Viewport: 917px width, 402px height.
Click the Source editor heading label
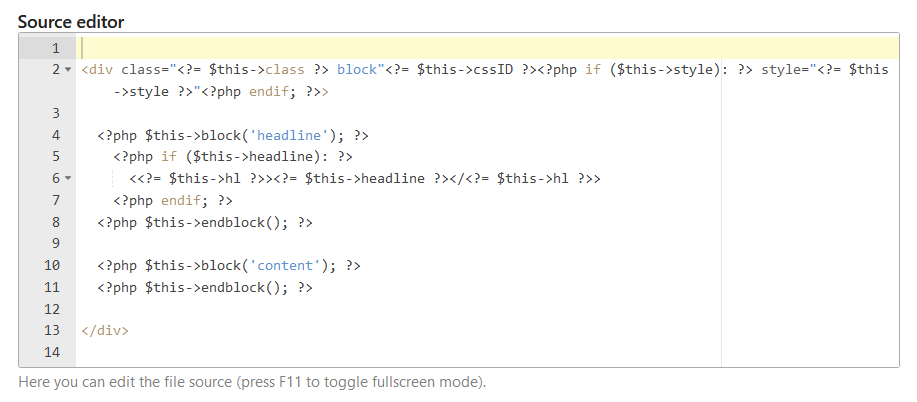[71, 22]
